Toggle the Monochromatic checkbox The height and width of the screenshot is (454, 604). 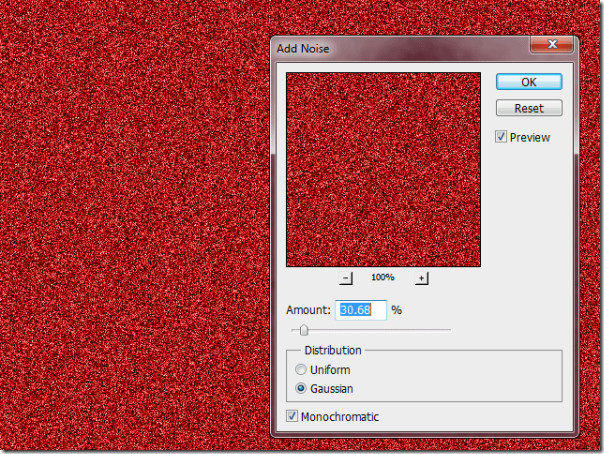click(x=292, y=416)
